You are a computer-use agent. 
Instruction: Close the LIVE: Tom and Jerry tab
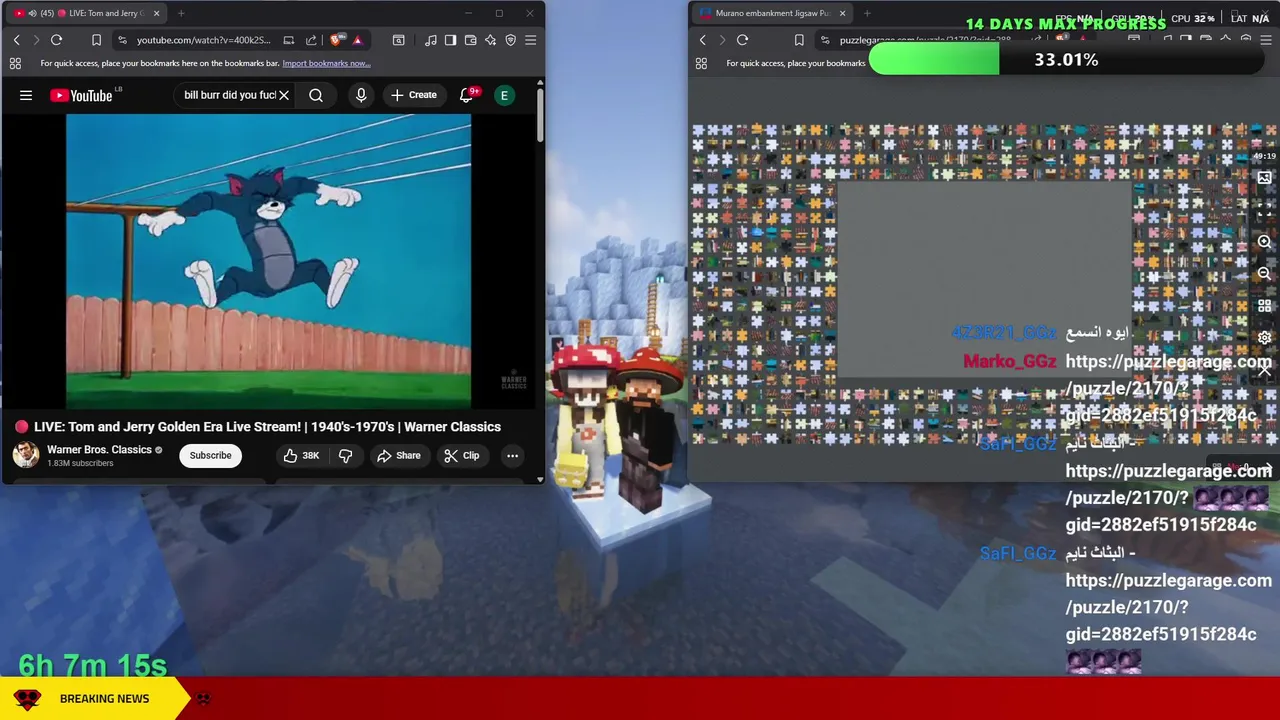[156, 13]
